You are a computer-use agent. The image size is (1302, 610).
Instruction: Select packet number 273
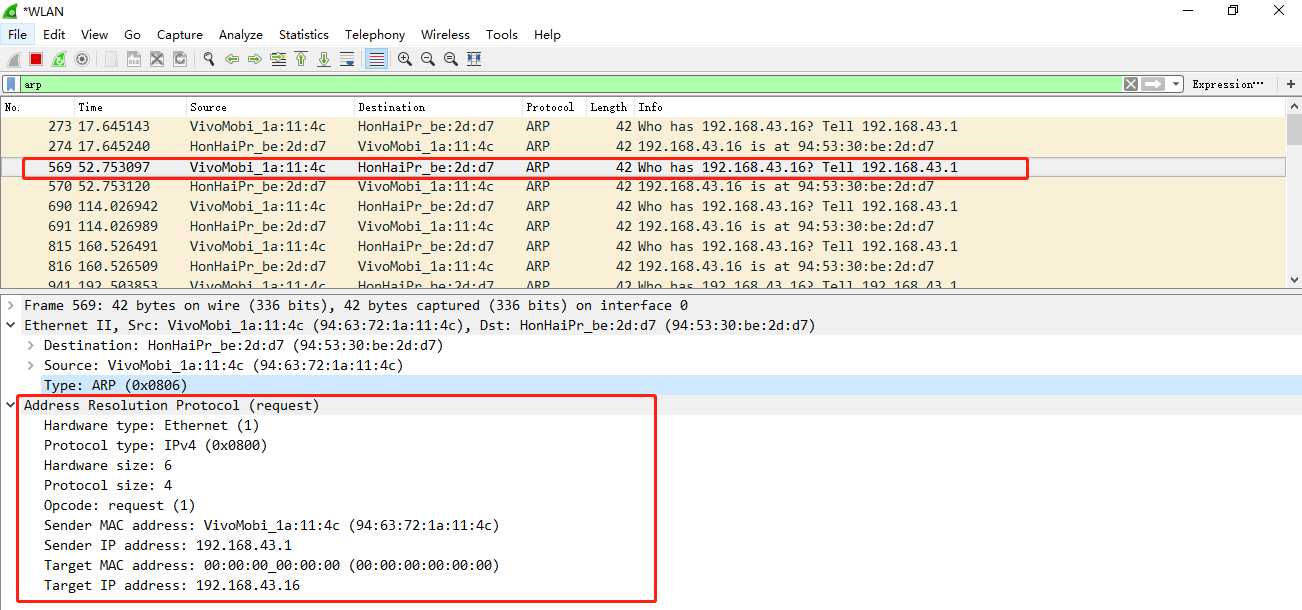[643, 127]
